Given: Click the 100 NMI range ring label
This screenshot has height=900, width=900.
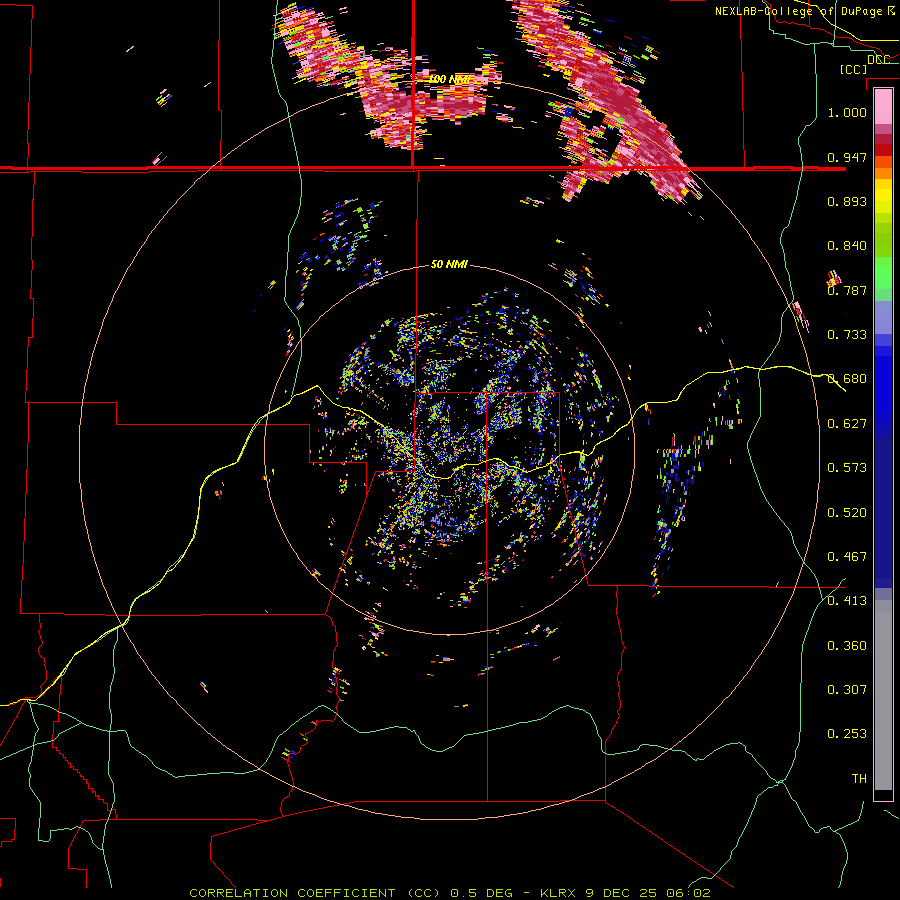Looking at the screenshot, I should click(x=449, y=79).
